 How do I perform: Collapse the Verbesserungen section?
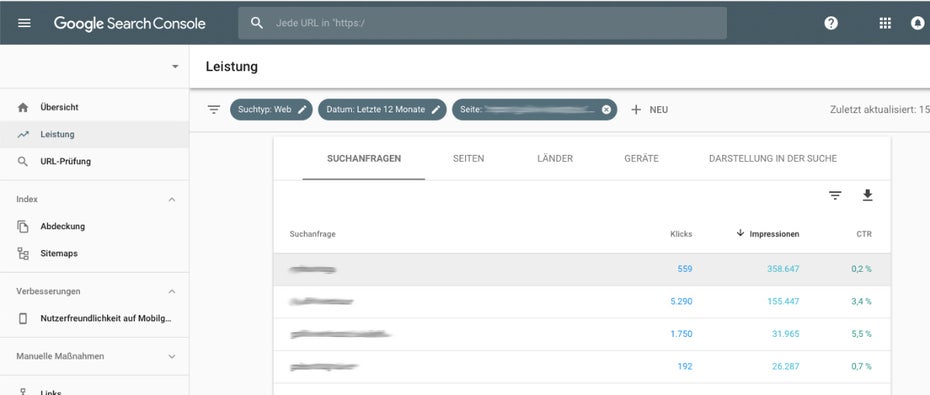(172, 292)
